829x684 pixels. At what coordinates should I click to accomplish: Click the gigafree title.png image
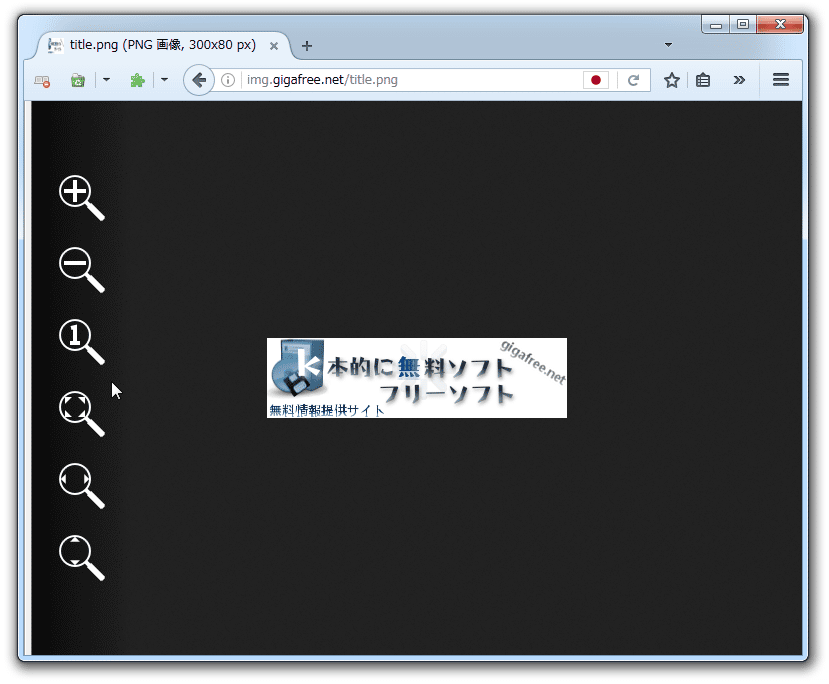click(x=417, y=378)
